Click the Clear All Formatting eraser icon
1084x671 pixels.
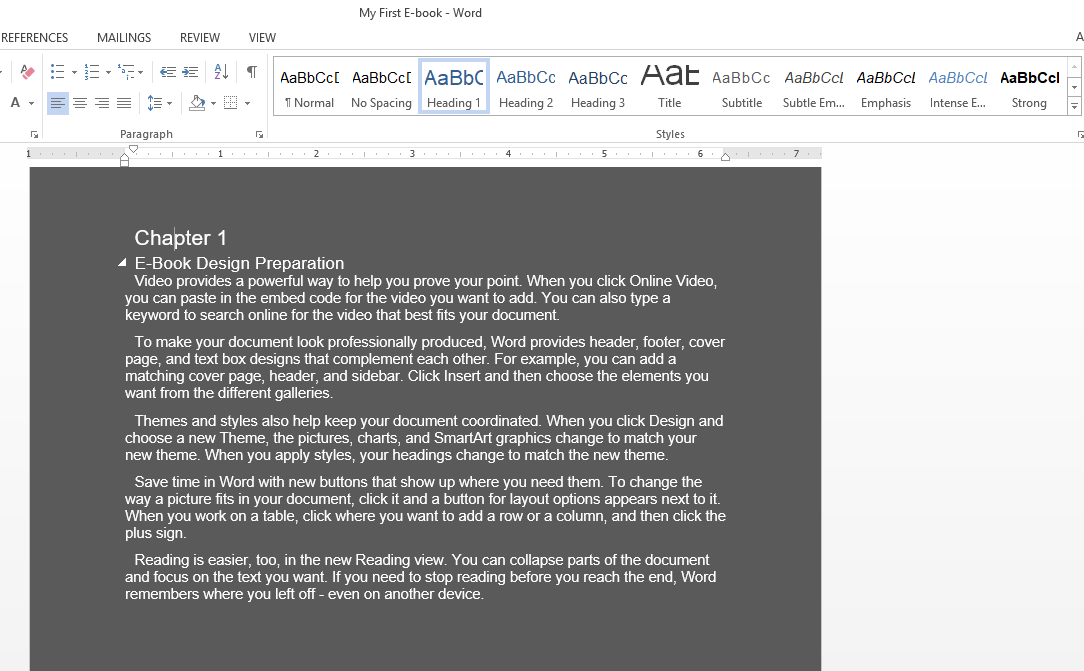point(27,72)
